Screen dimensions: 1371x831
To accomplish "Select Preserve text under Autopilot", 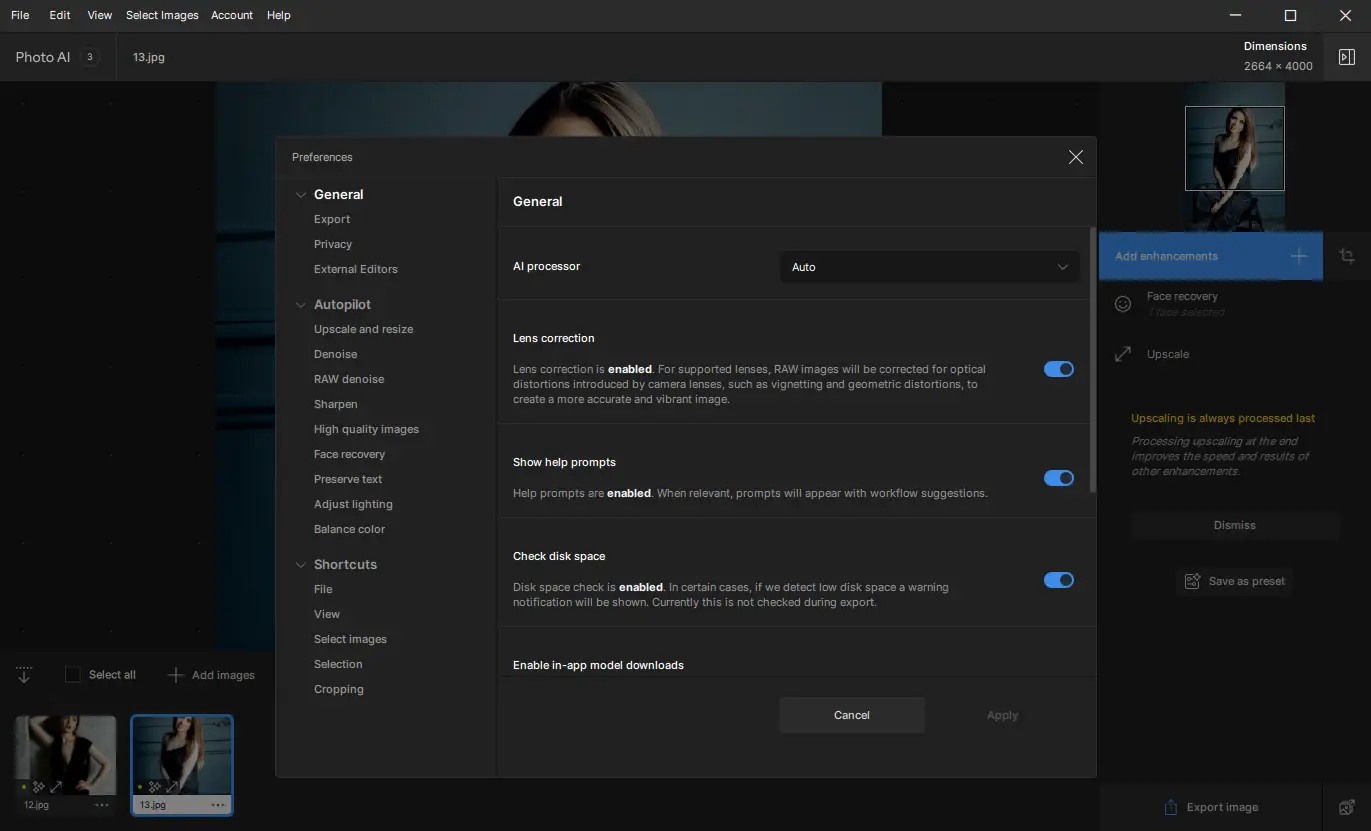I will pyautogui.click(x=348, y=479).
